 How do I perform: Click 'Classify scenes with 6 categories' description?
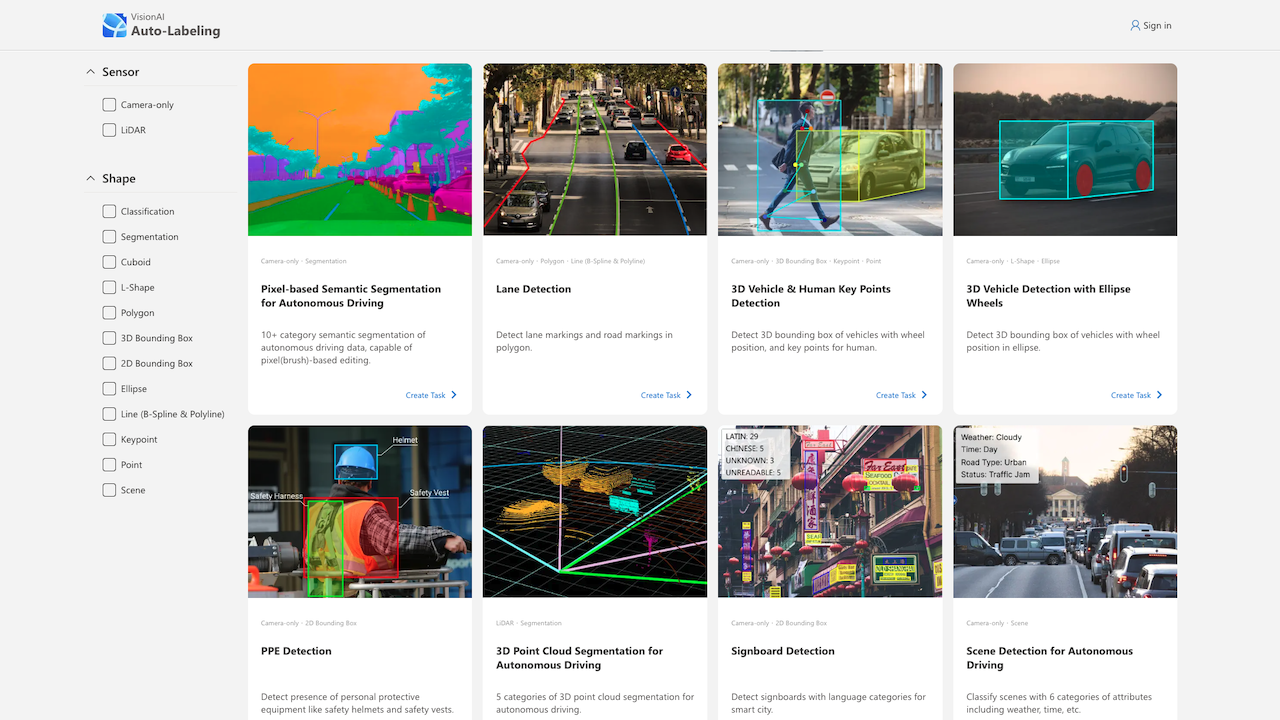(x=1059, y=703)
